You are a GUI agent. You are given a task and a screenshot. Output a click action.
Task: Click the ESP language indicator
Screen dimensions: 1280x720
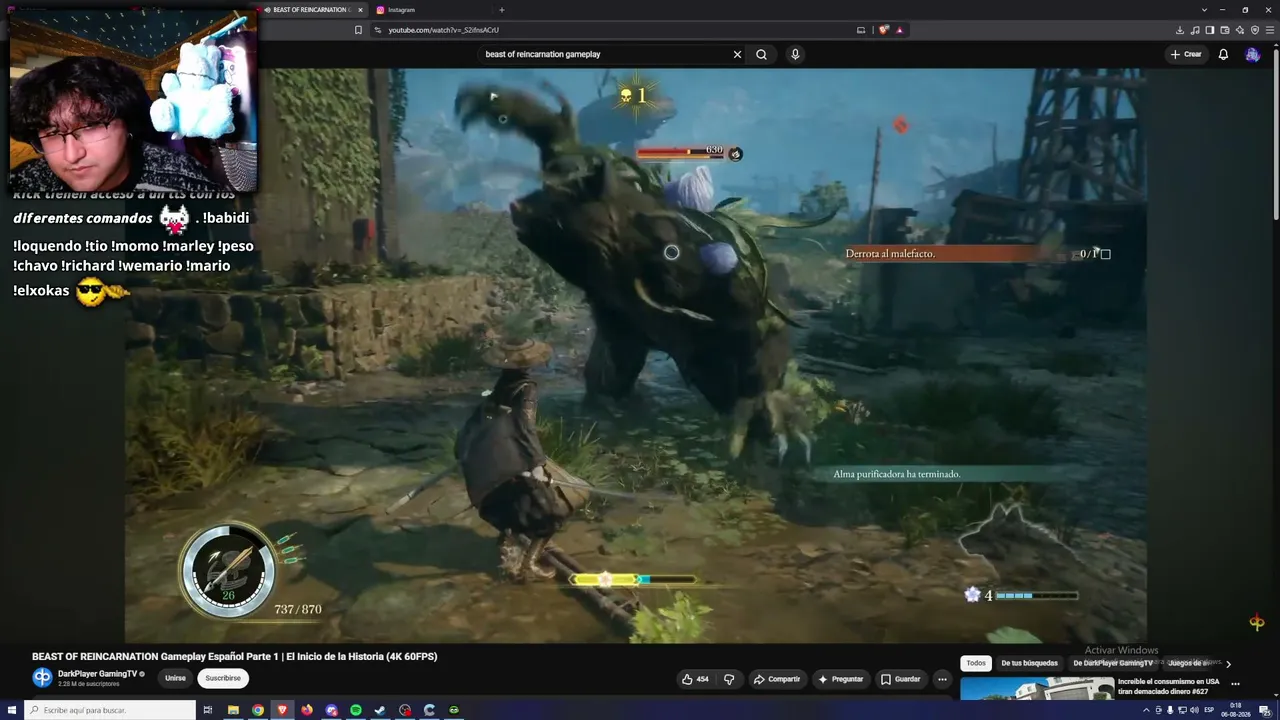pyautogui.click(x=1209, y=710)
